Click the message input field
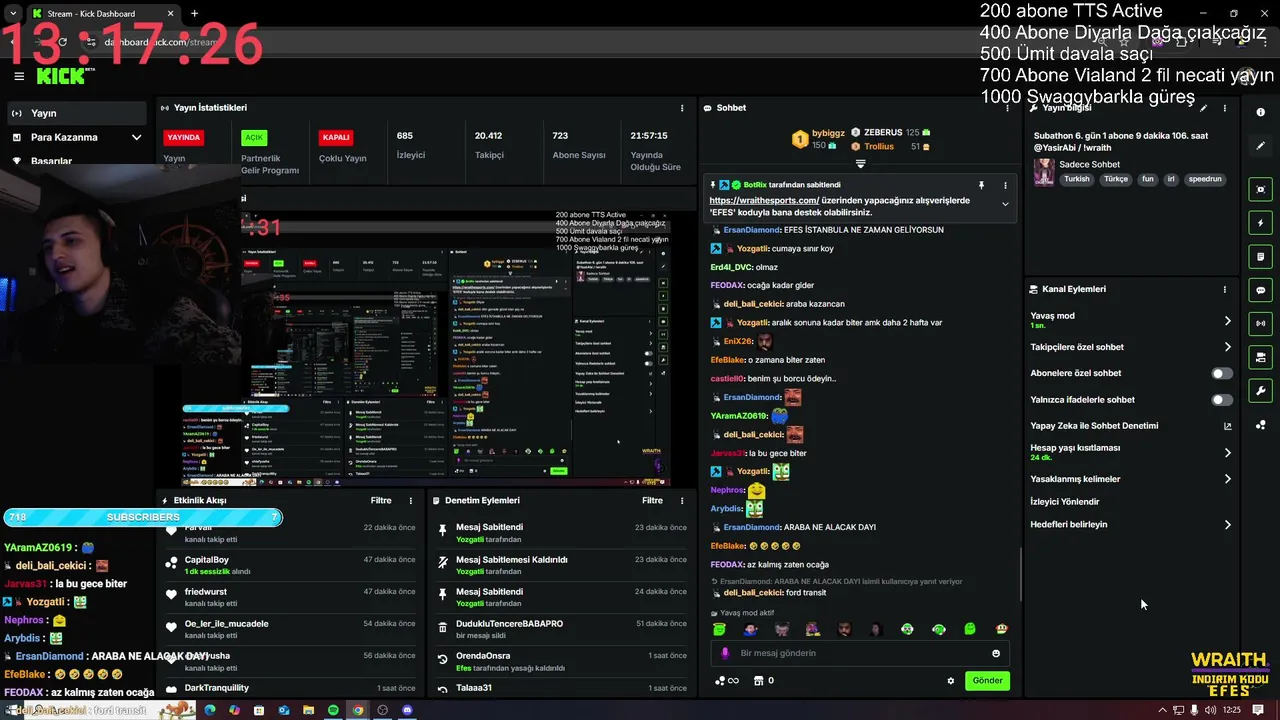Screen dimensions: 1280x720 [x=860, y=653]
